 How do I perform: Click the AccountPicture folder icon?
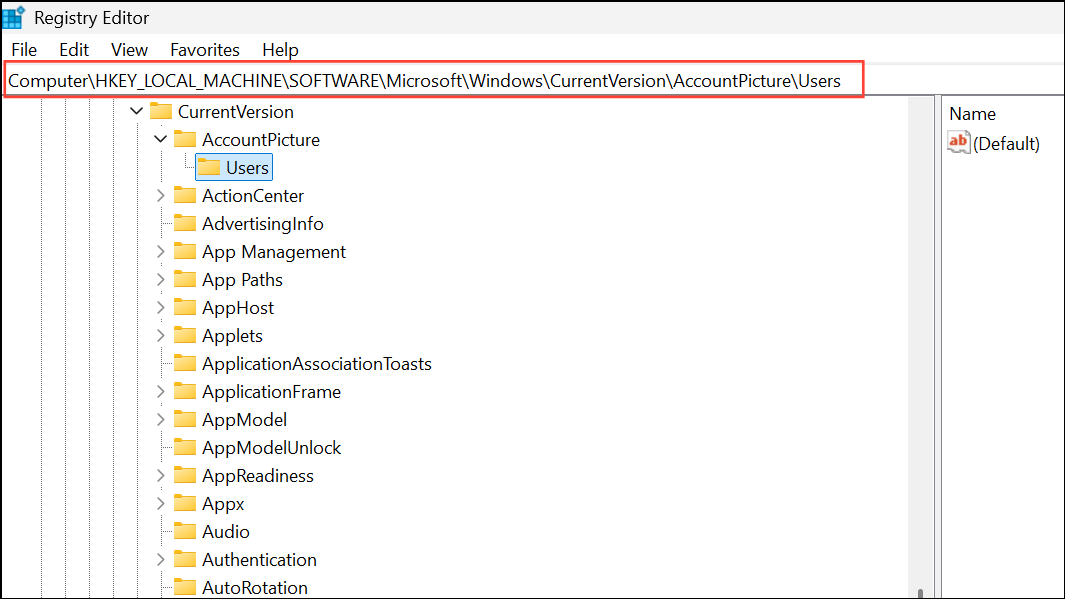[x=185, y=139]
